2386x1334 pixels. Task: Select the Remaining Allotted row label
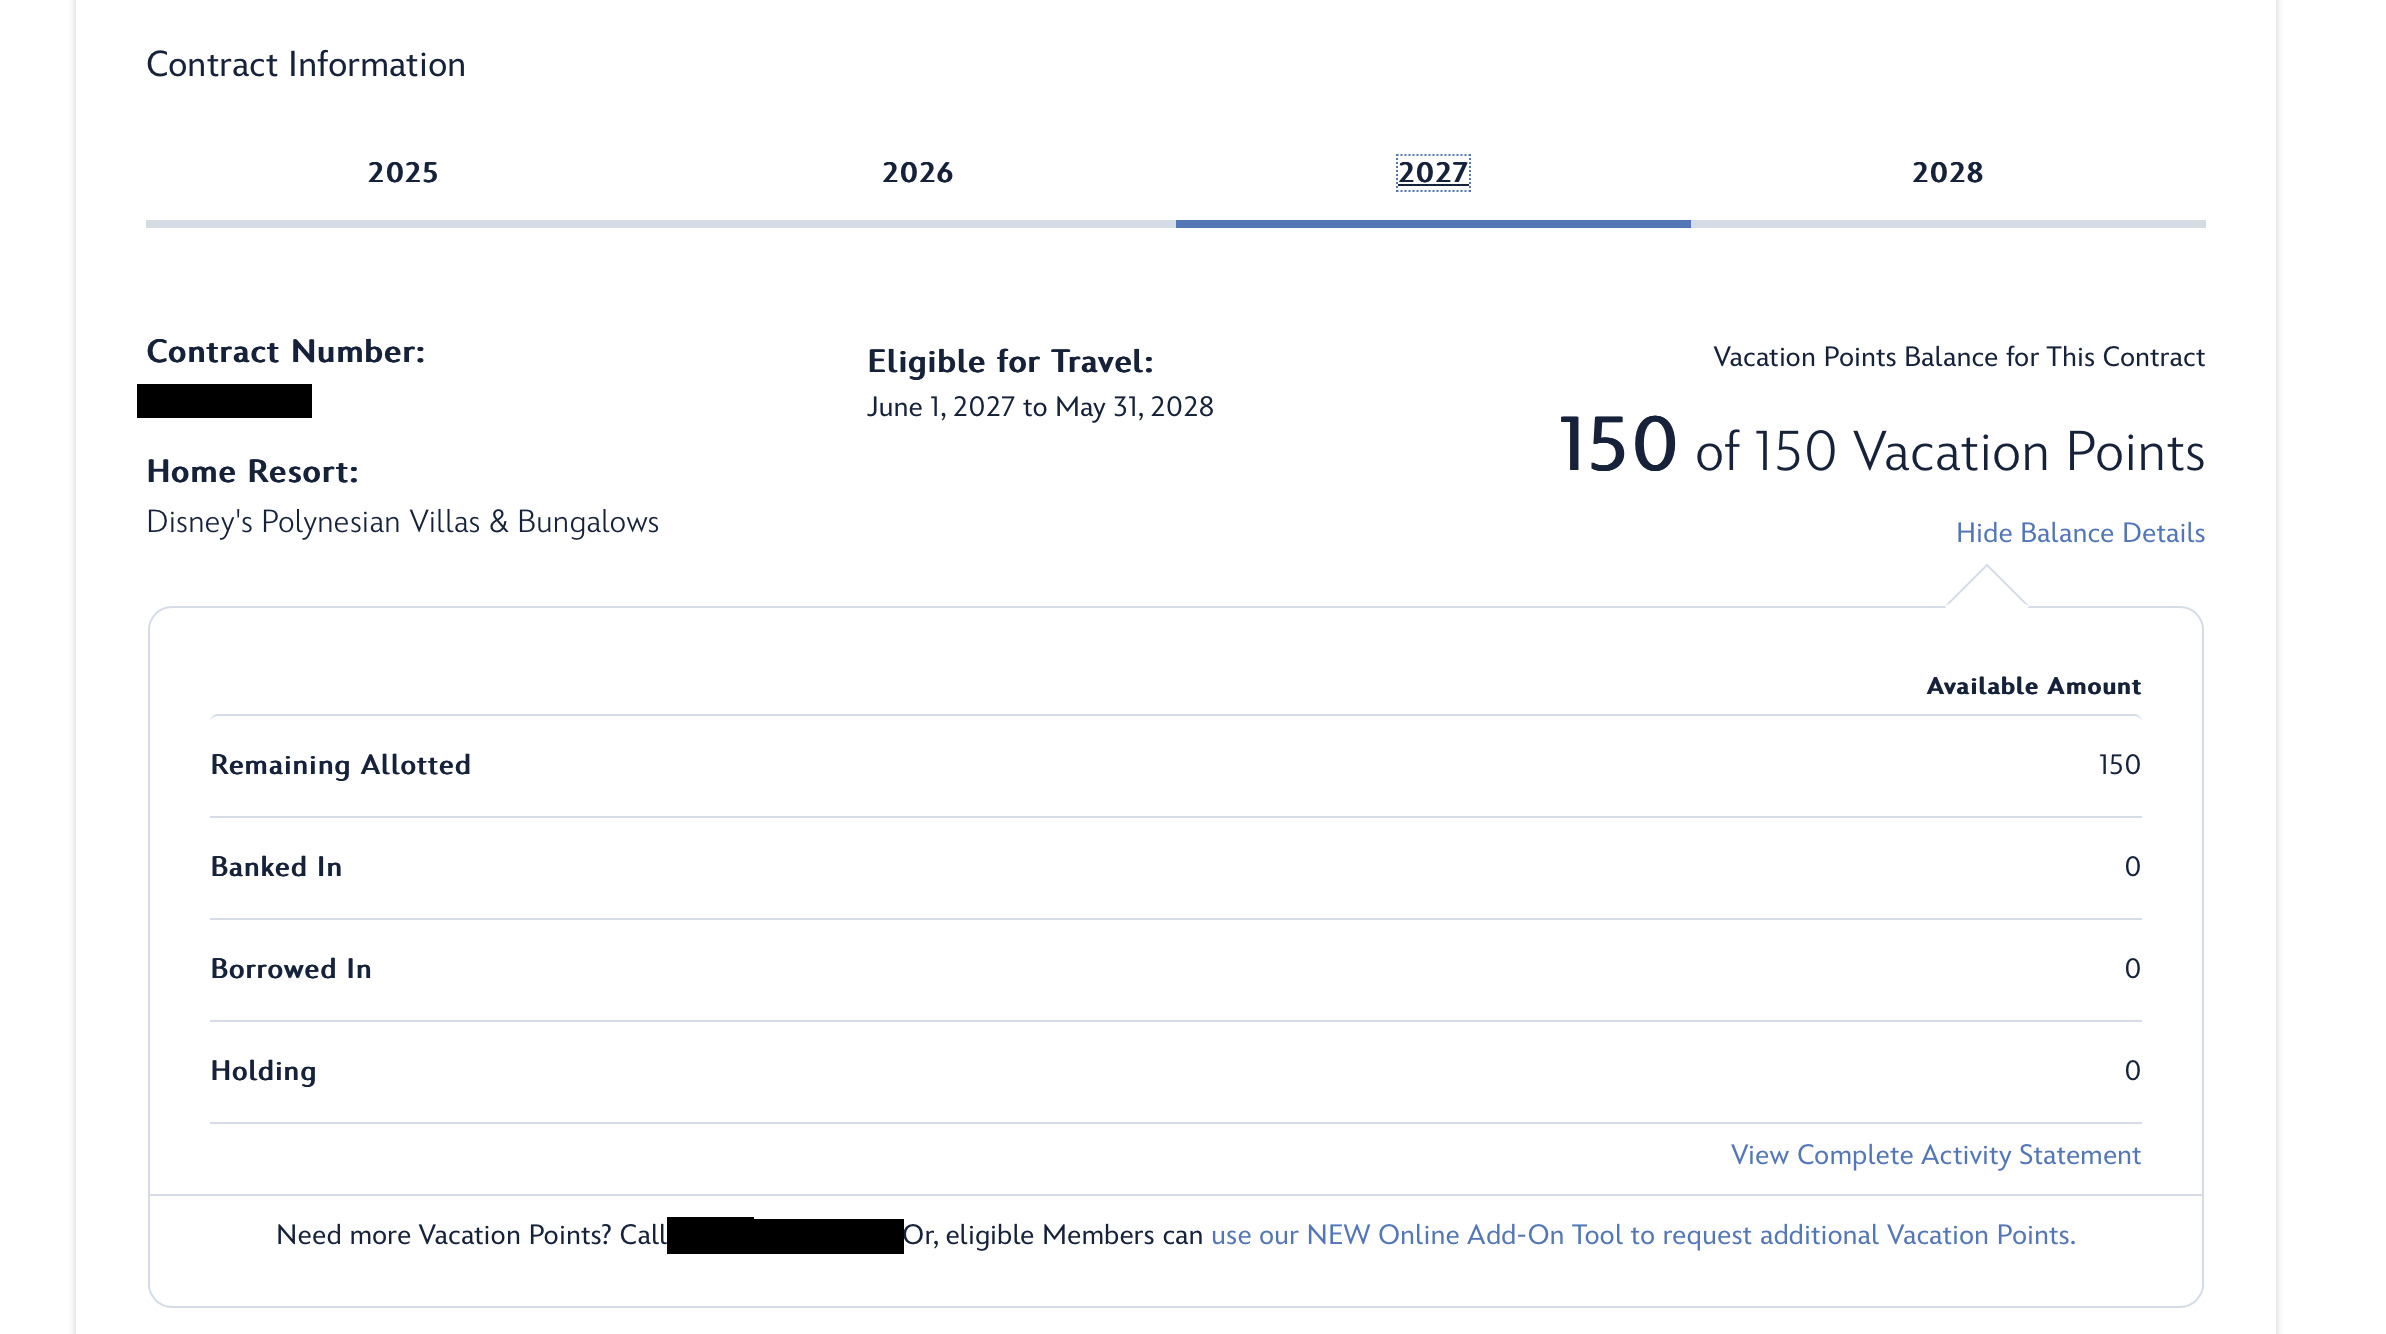point(340,765)
